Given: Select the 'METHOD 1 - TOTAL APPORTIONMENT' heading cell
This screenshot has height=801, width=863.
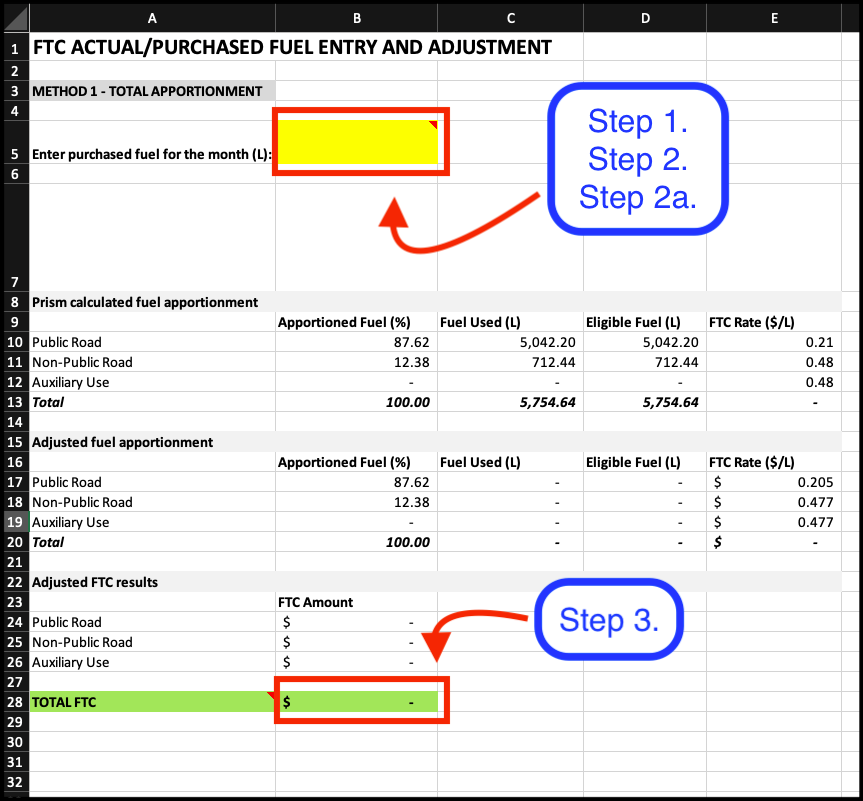Looking at the screenshot, I should click(x=150, y=90).
